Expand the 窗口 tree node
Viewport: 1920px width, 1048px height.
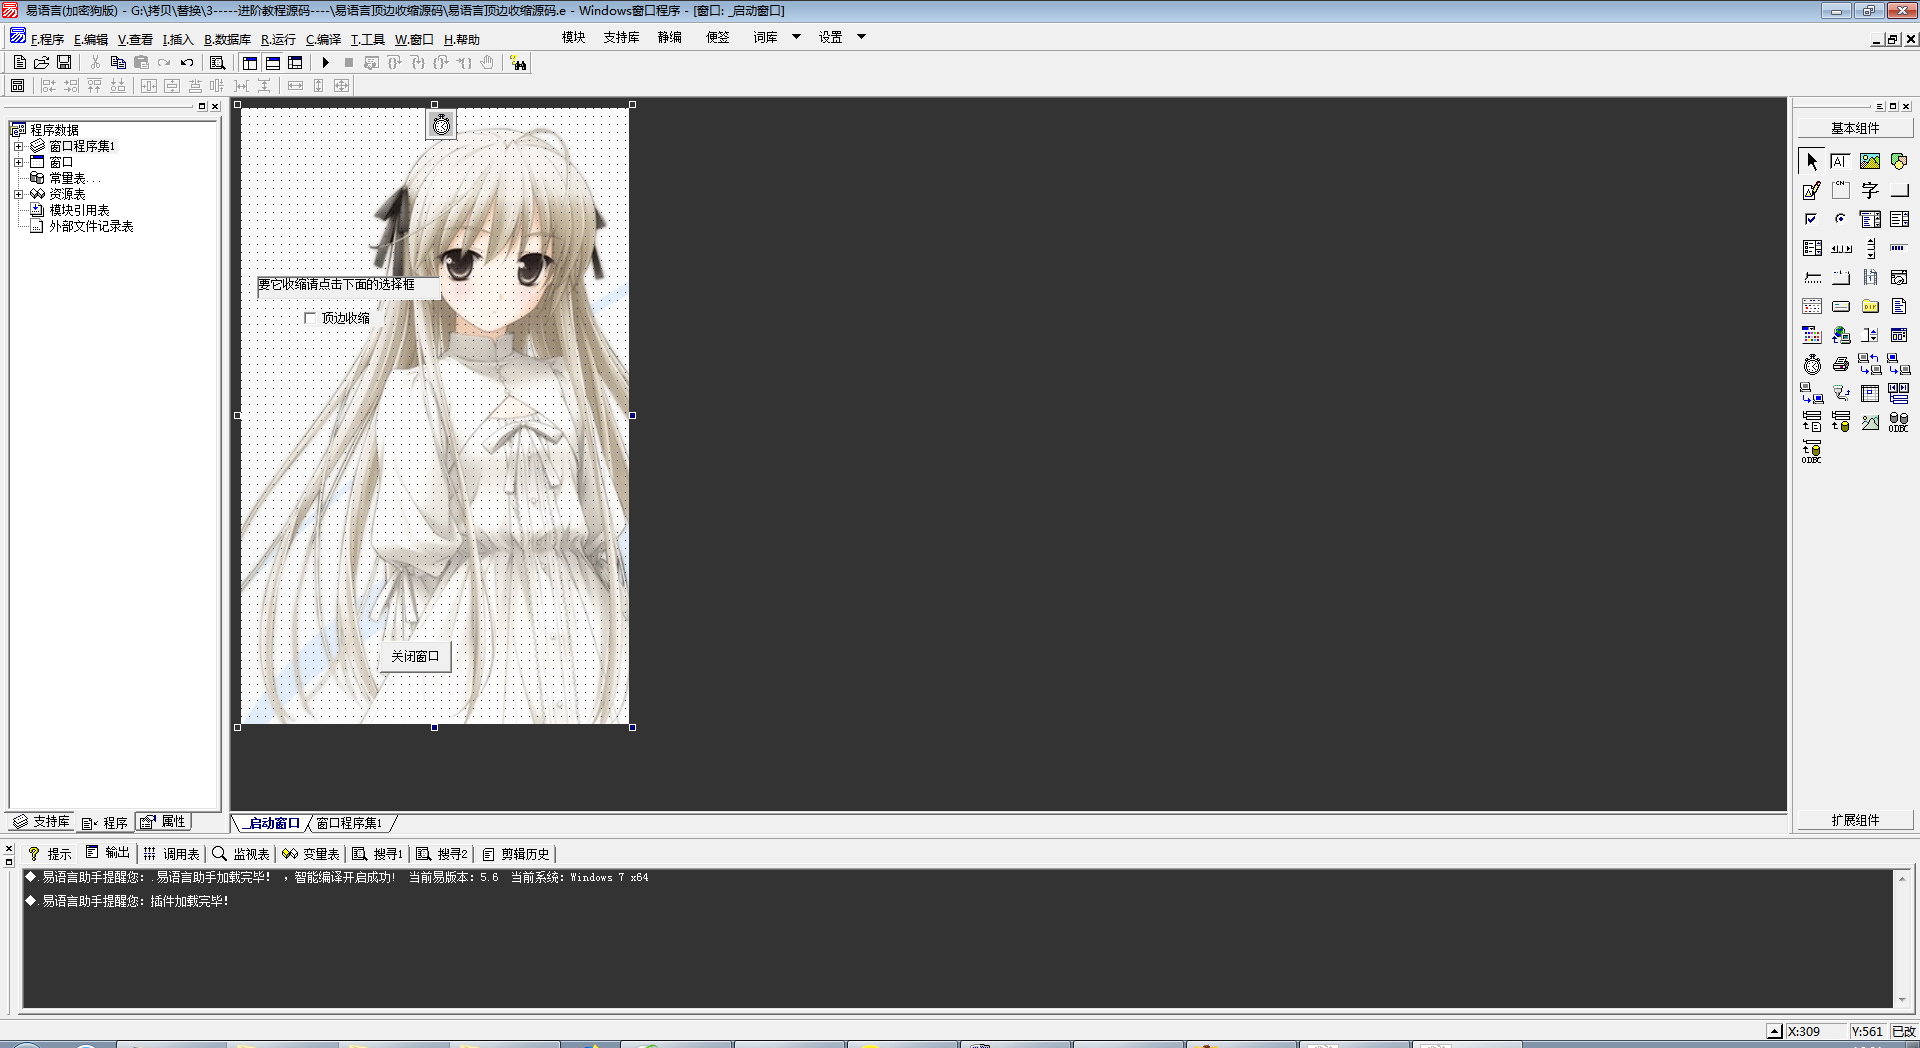18,162
